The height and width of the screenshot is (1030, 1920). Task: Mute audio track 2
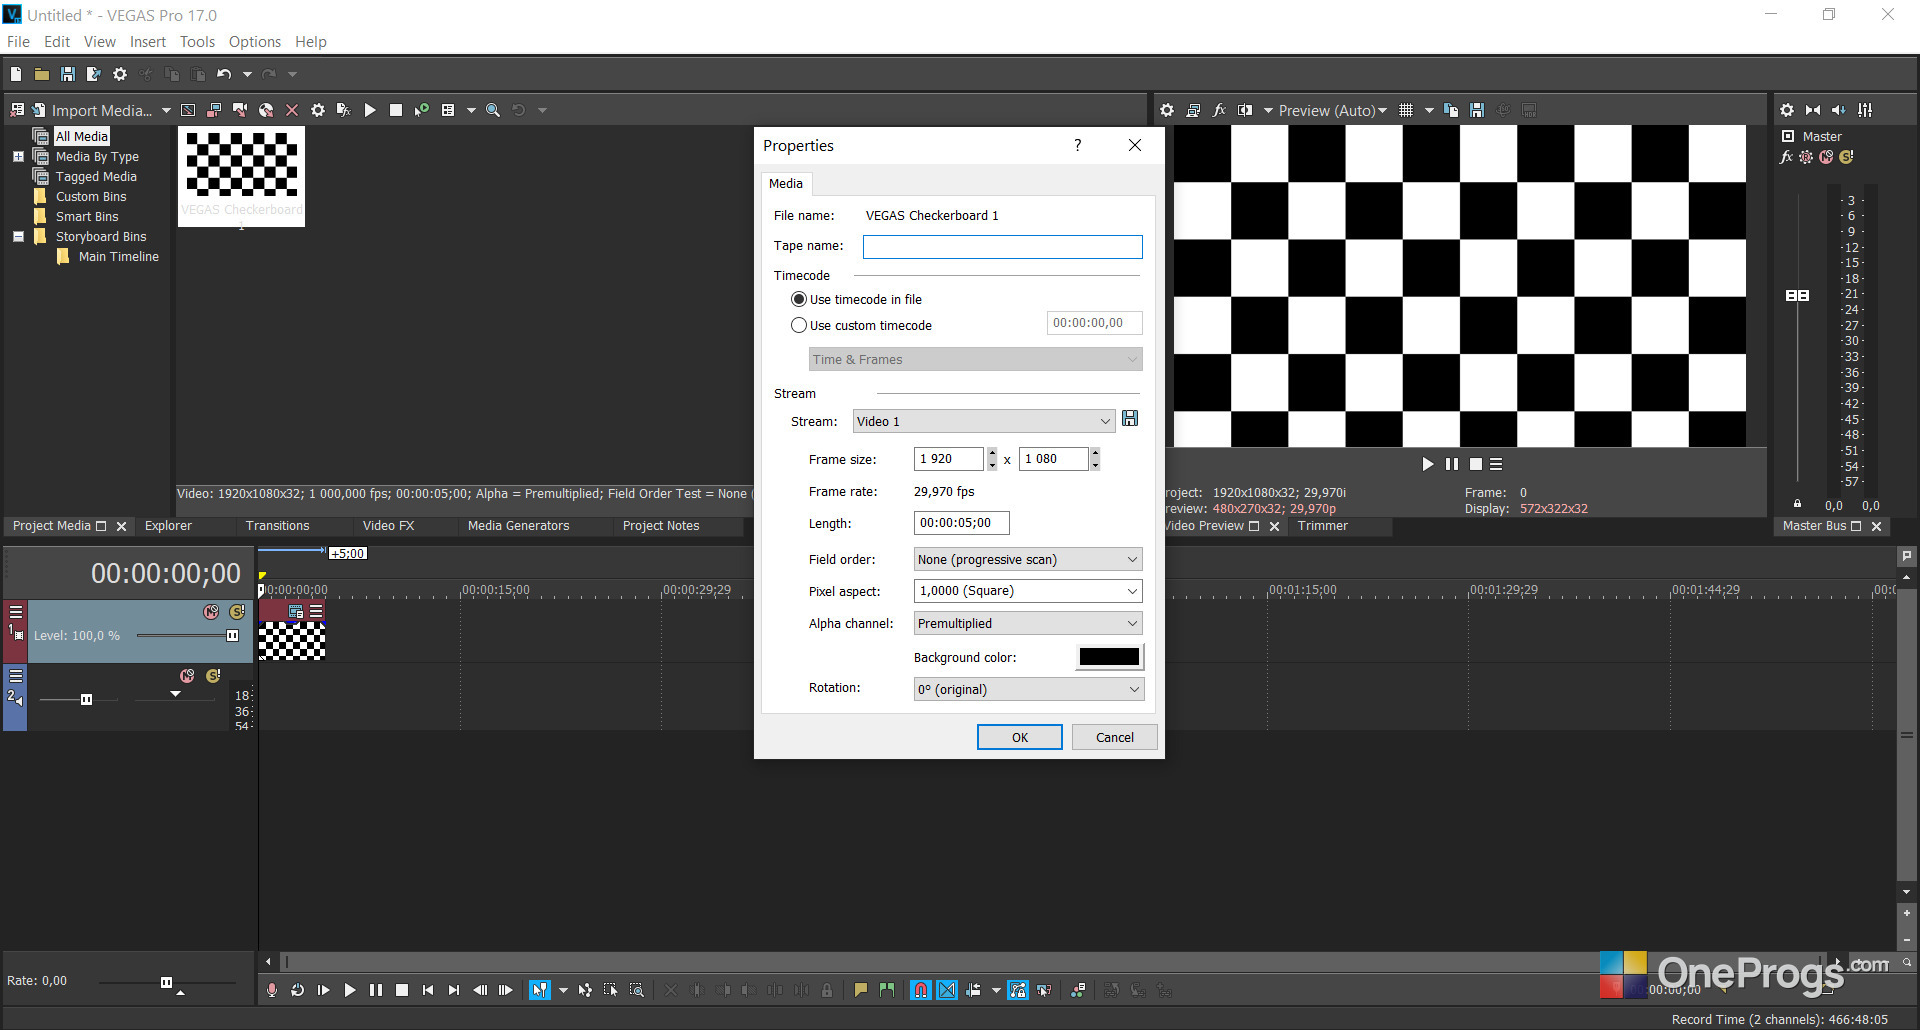[x=187, y=676]
